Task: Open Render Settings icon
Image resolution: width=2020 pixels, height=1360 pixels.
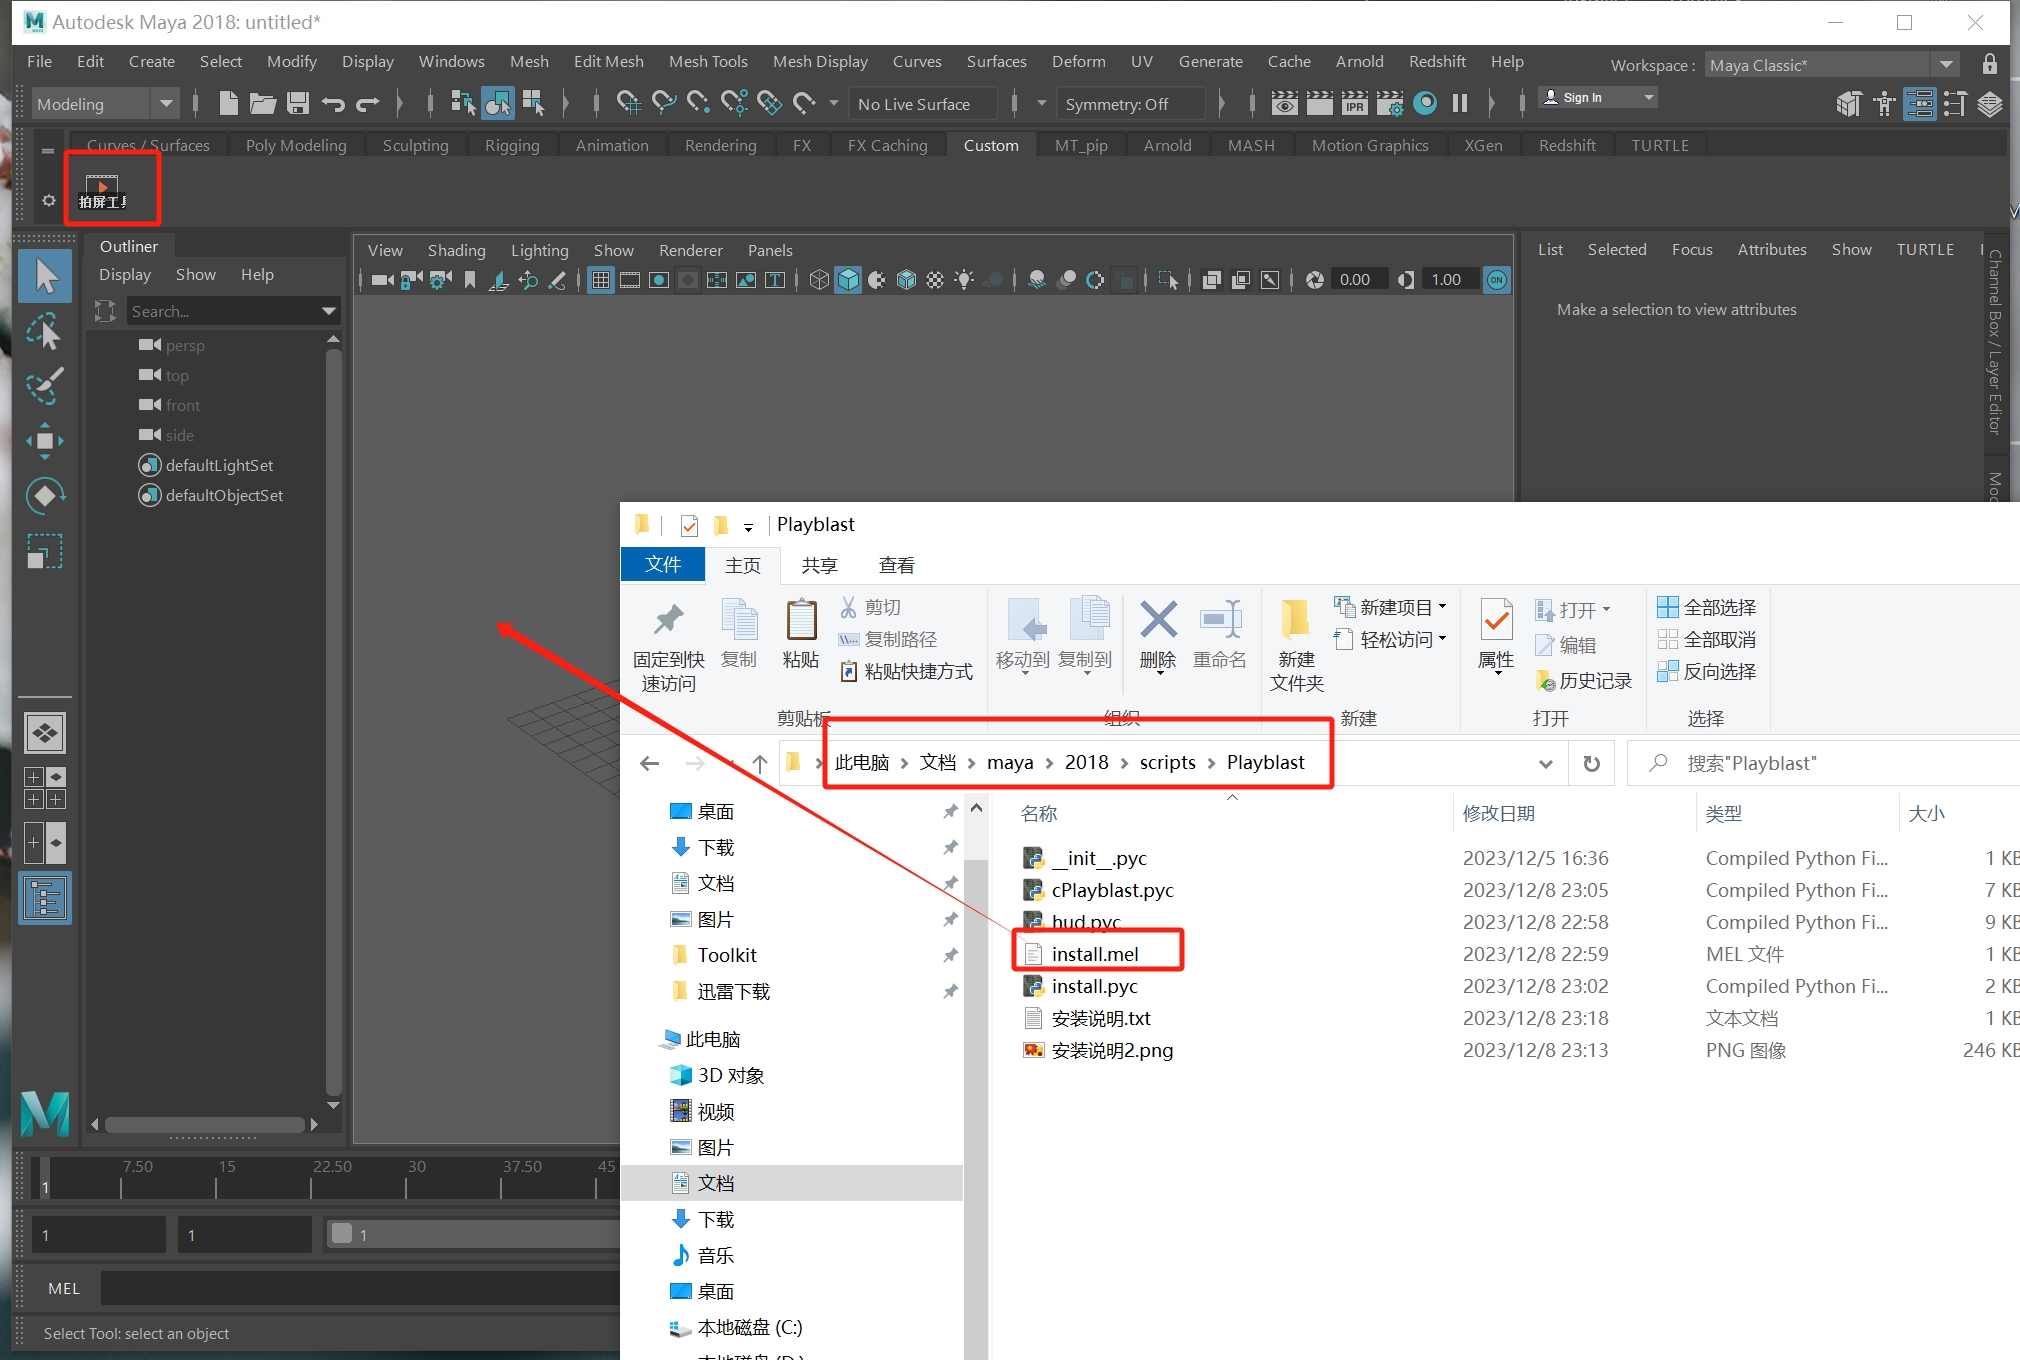Action: coord(1390,103)
